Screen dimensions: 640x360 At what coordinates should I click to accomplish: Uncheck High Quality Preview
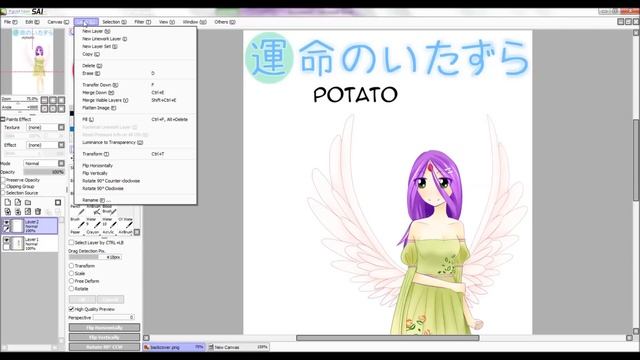pos(71,309)
